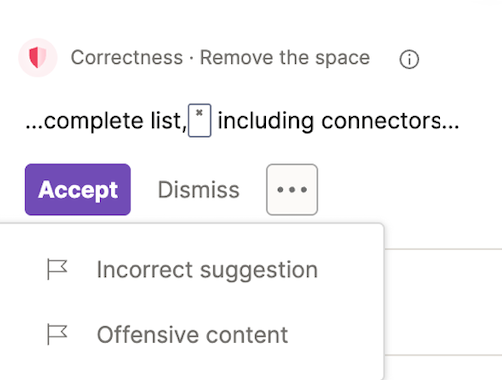Click the trailing ellipsis after connectors

[451, 127]
